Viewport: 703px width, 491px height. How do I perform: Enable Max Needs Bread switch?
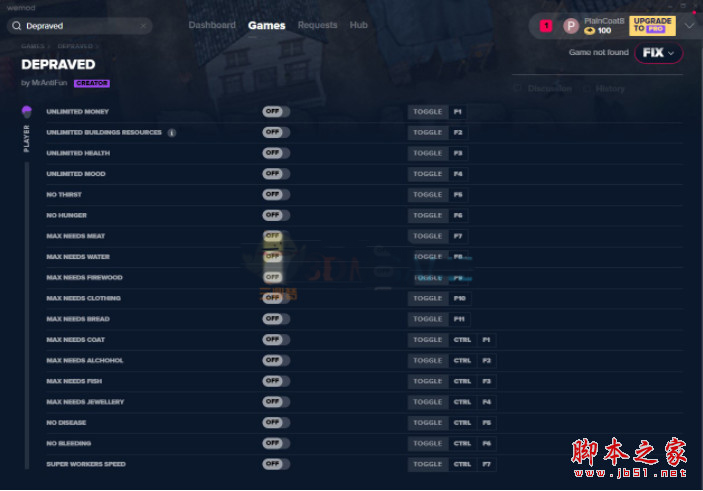point(276,319)
